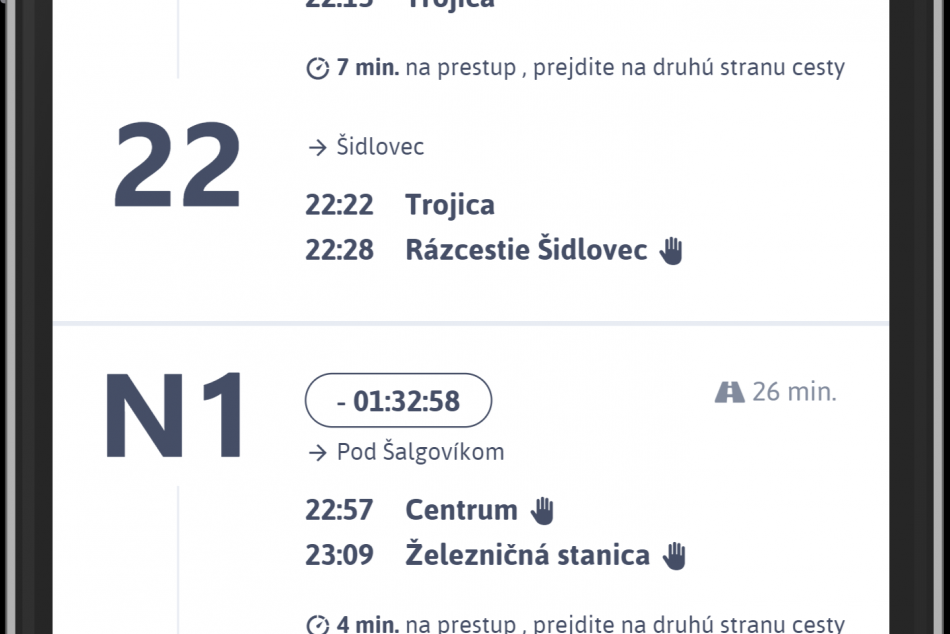The height and width of the screenshot is (634, 950).
Task: Tap the hand icon next to Rázcestie Šidlovec
Action: point(673,250)
